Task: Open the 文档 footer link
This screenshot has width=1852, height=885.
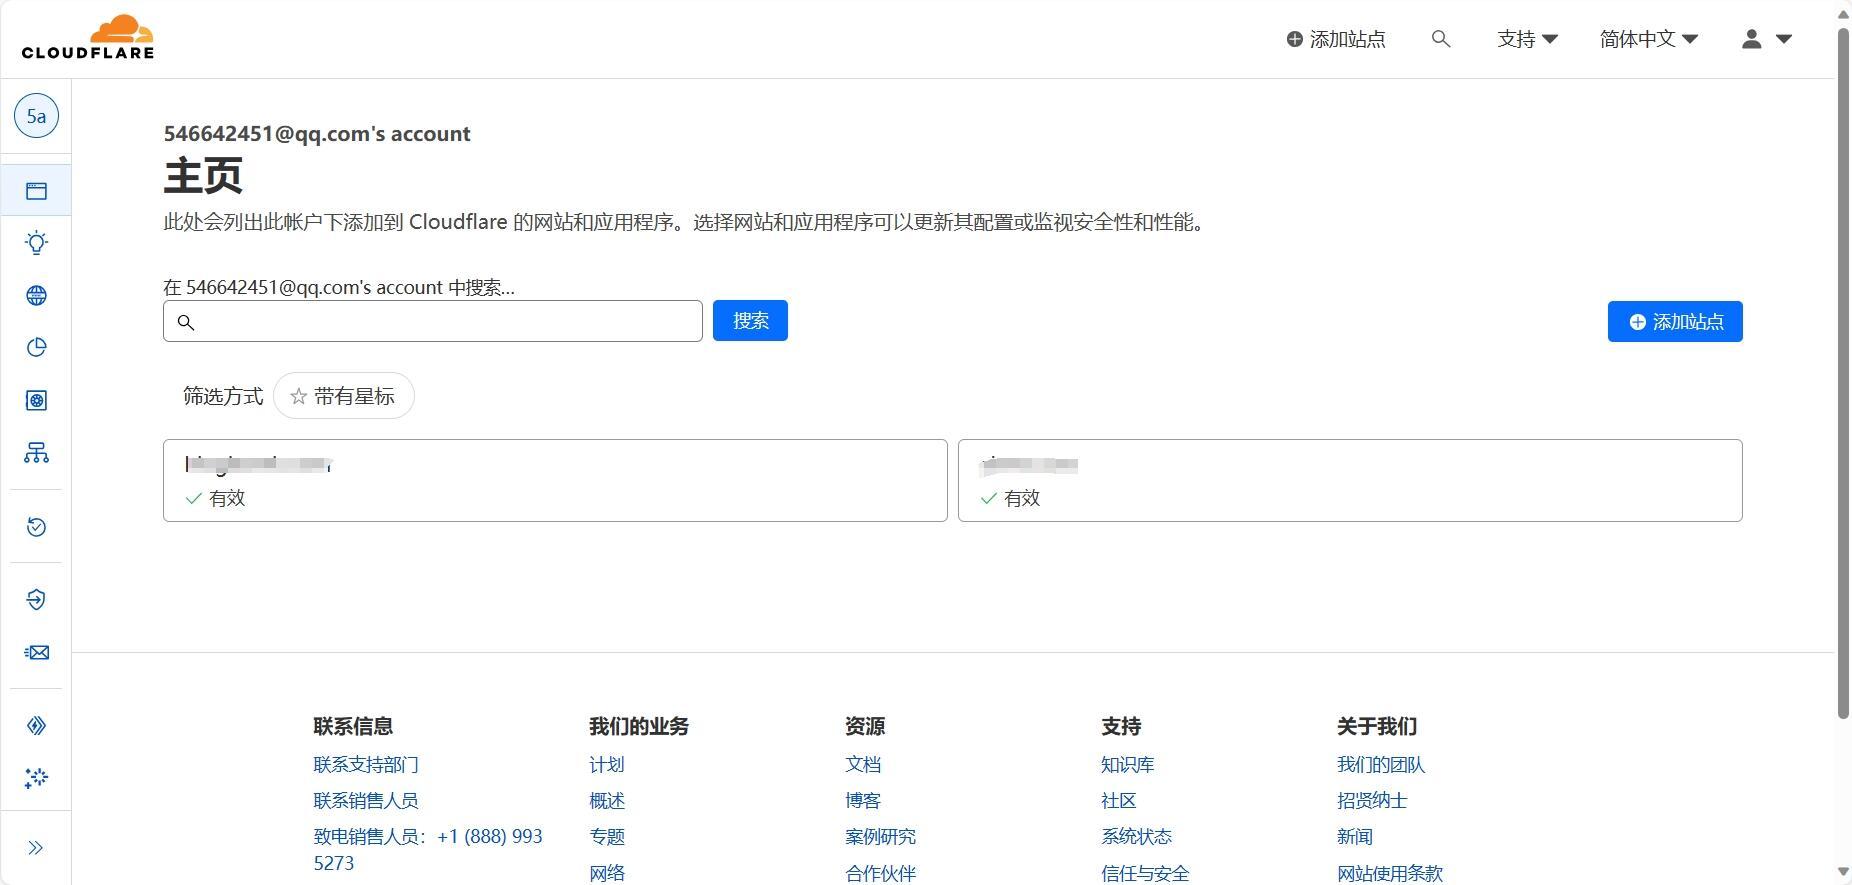Action: (x=863, y=764)
